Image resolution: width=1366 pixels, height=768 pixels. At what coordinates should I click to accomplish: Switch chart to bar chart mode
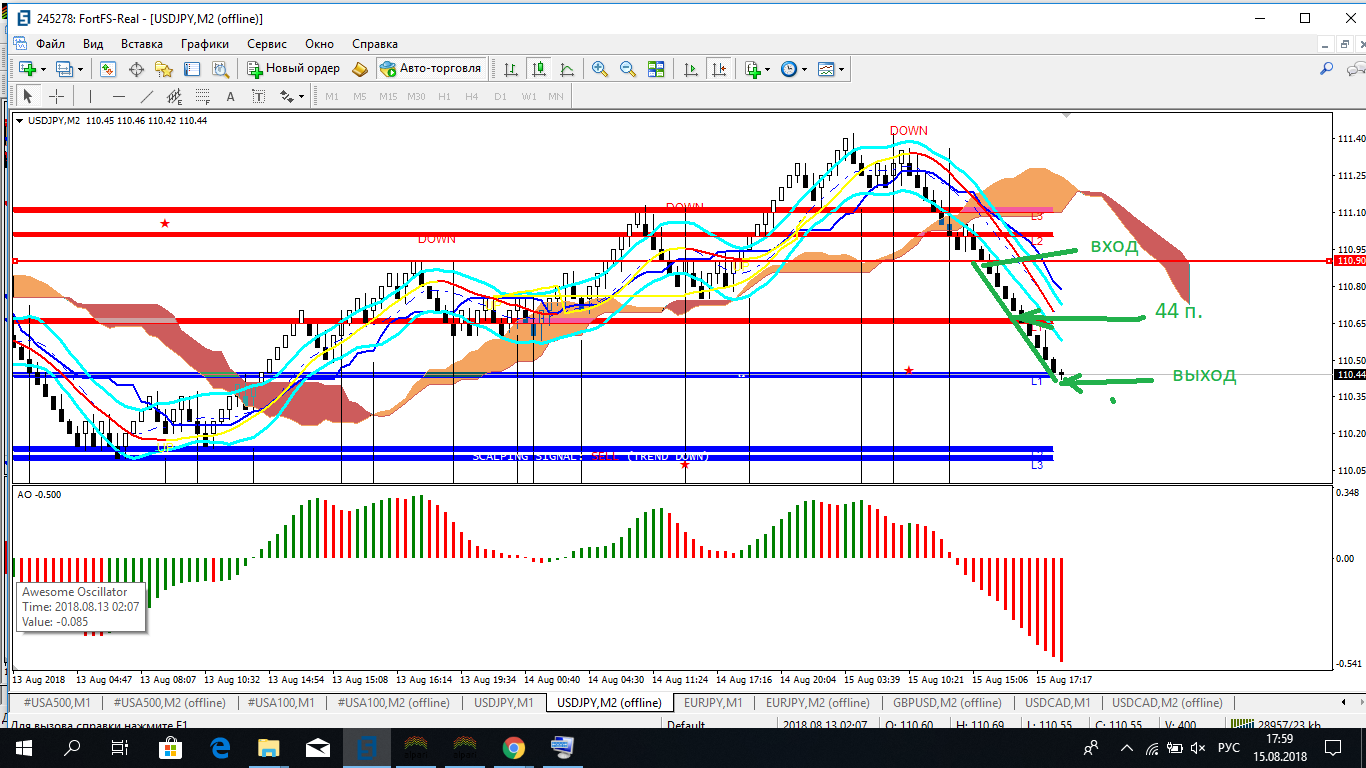pyautogui.click(x=511, y=69)
